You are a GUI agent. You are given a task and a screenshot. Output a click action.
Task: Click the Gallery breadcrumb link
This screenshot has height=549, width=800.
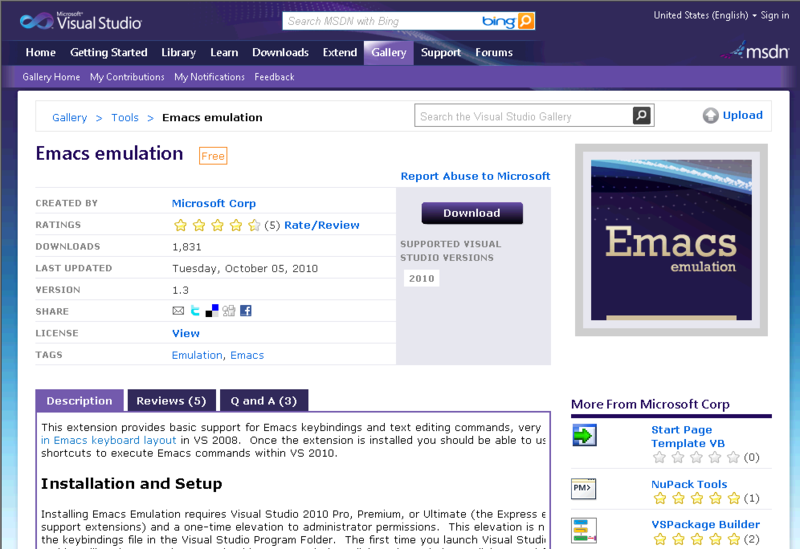tap(69, 118)
